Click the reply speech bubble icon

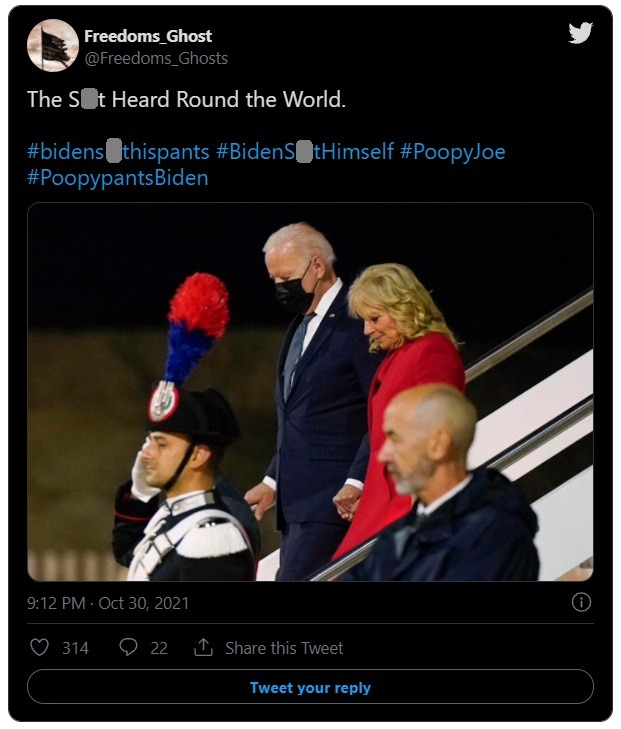(x=128, y=648)
